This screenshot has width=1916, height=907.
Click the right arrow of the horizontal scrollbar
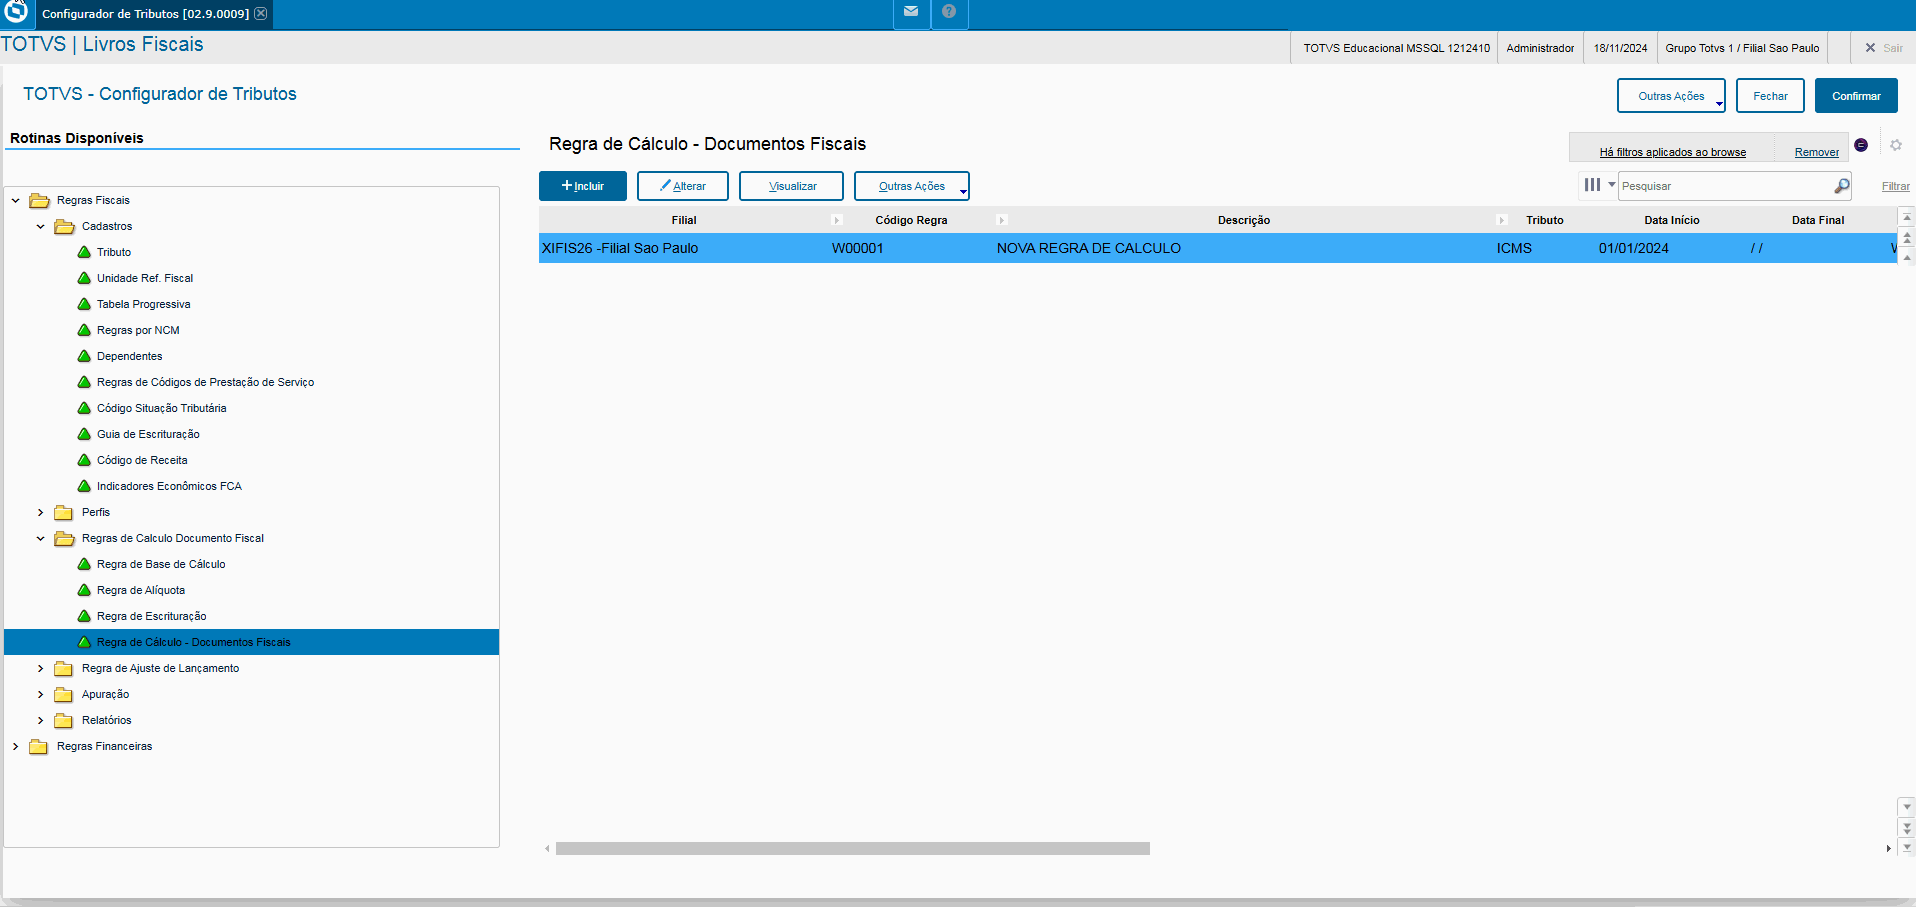[x=1888, y=848]
